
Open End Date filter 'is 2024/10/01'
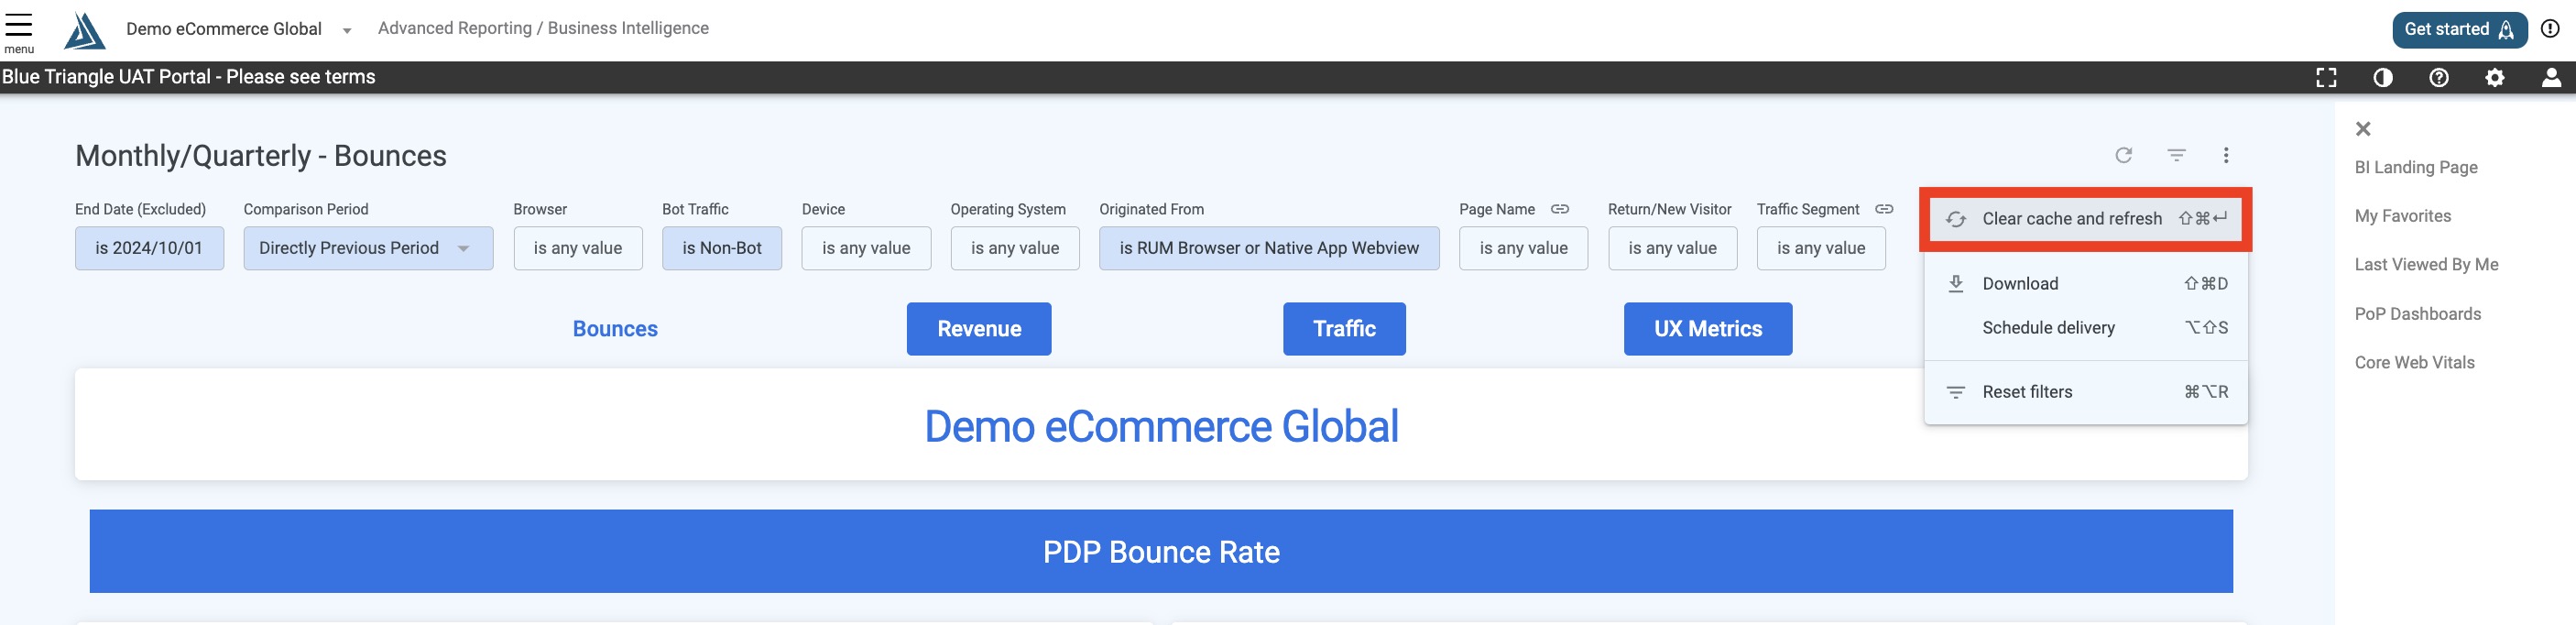pos(149,248)
